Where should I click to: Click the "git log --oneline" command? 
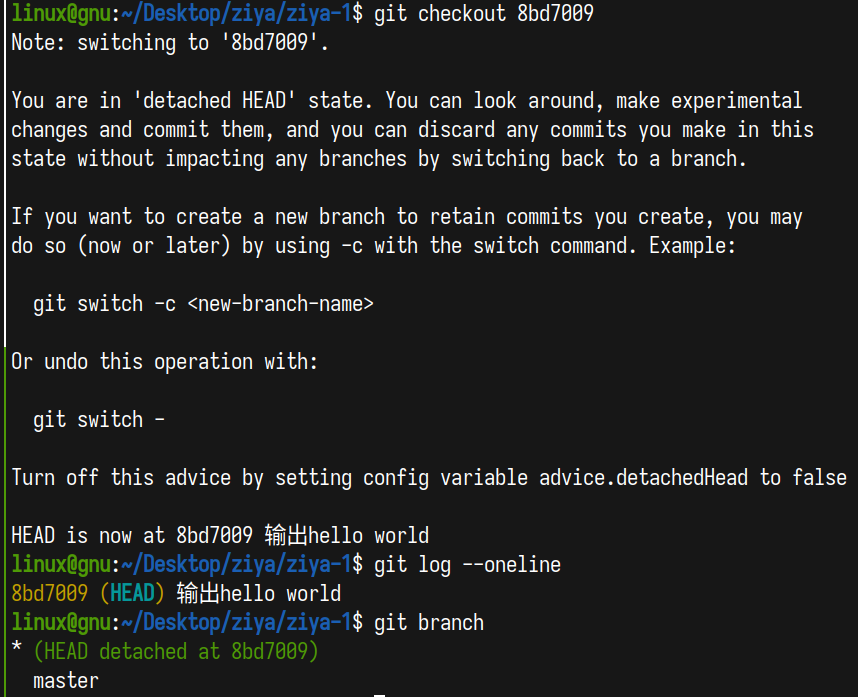(x=467, y=565)
